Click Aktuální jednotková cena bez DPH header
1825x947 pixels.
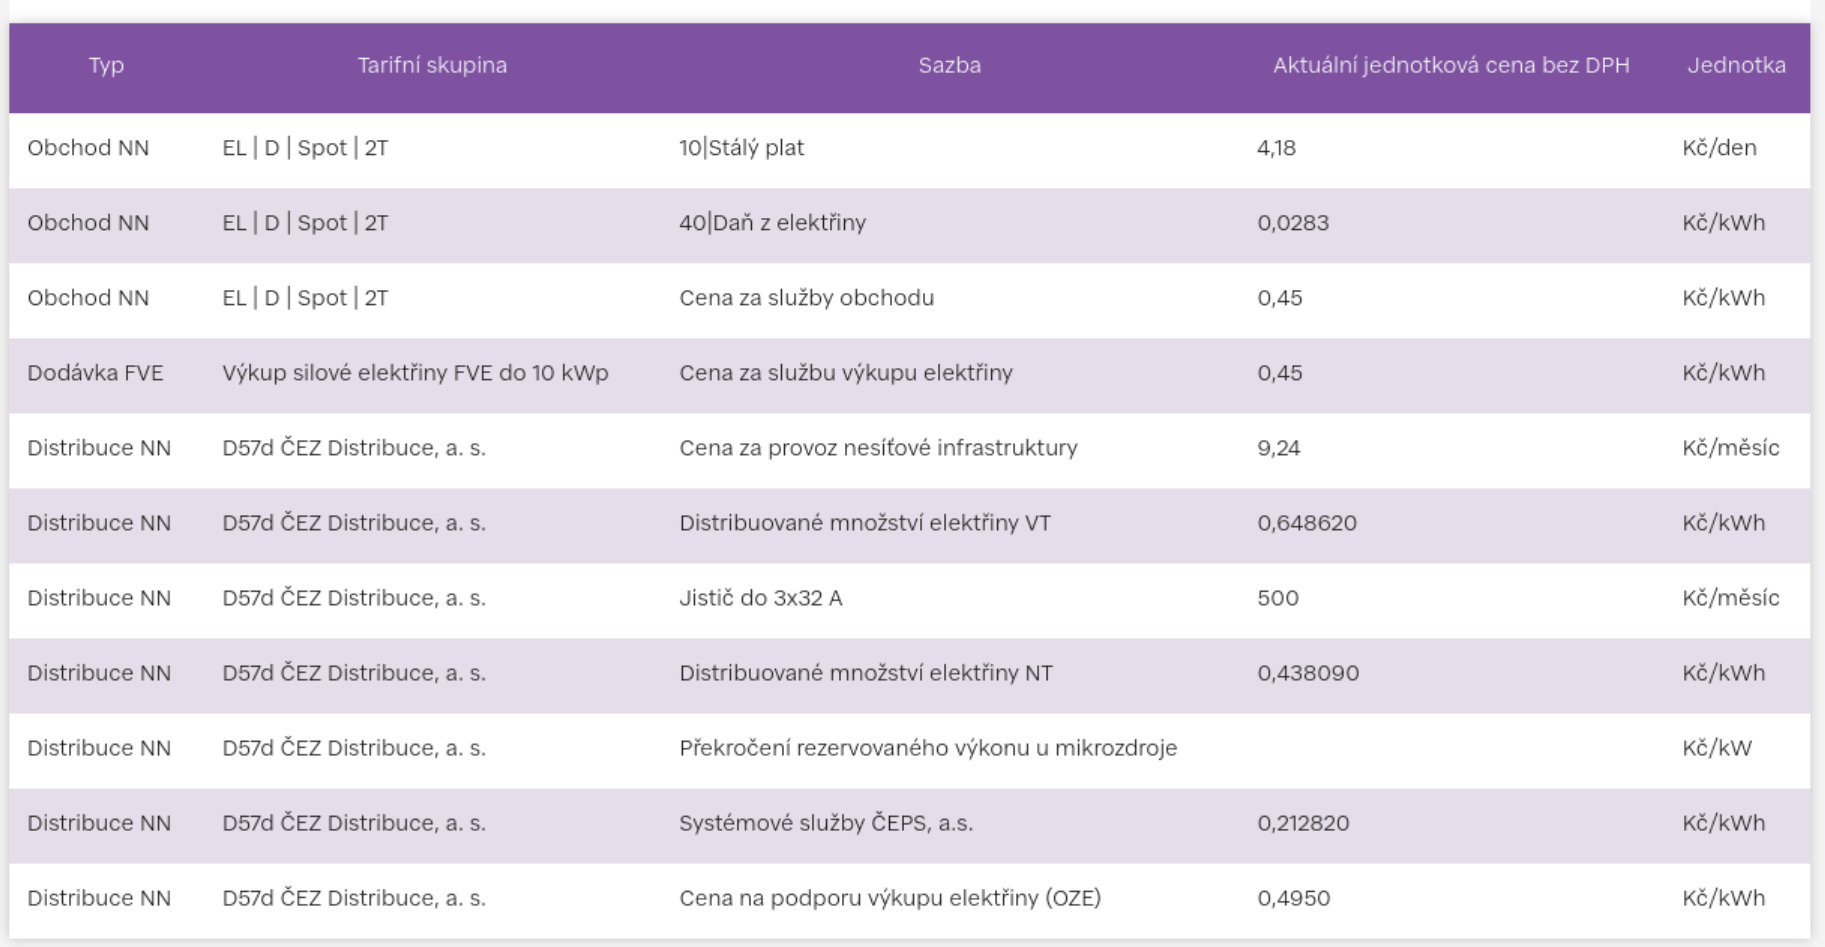pyautogui.click(x=1451, y=66)
